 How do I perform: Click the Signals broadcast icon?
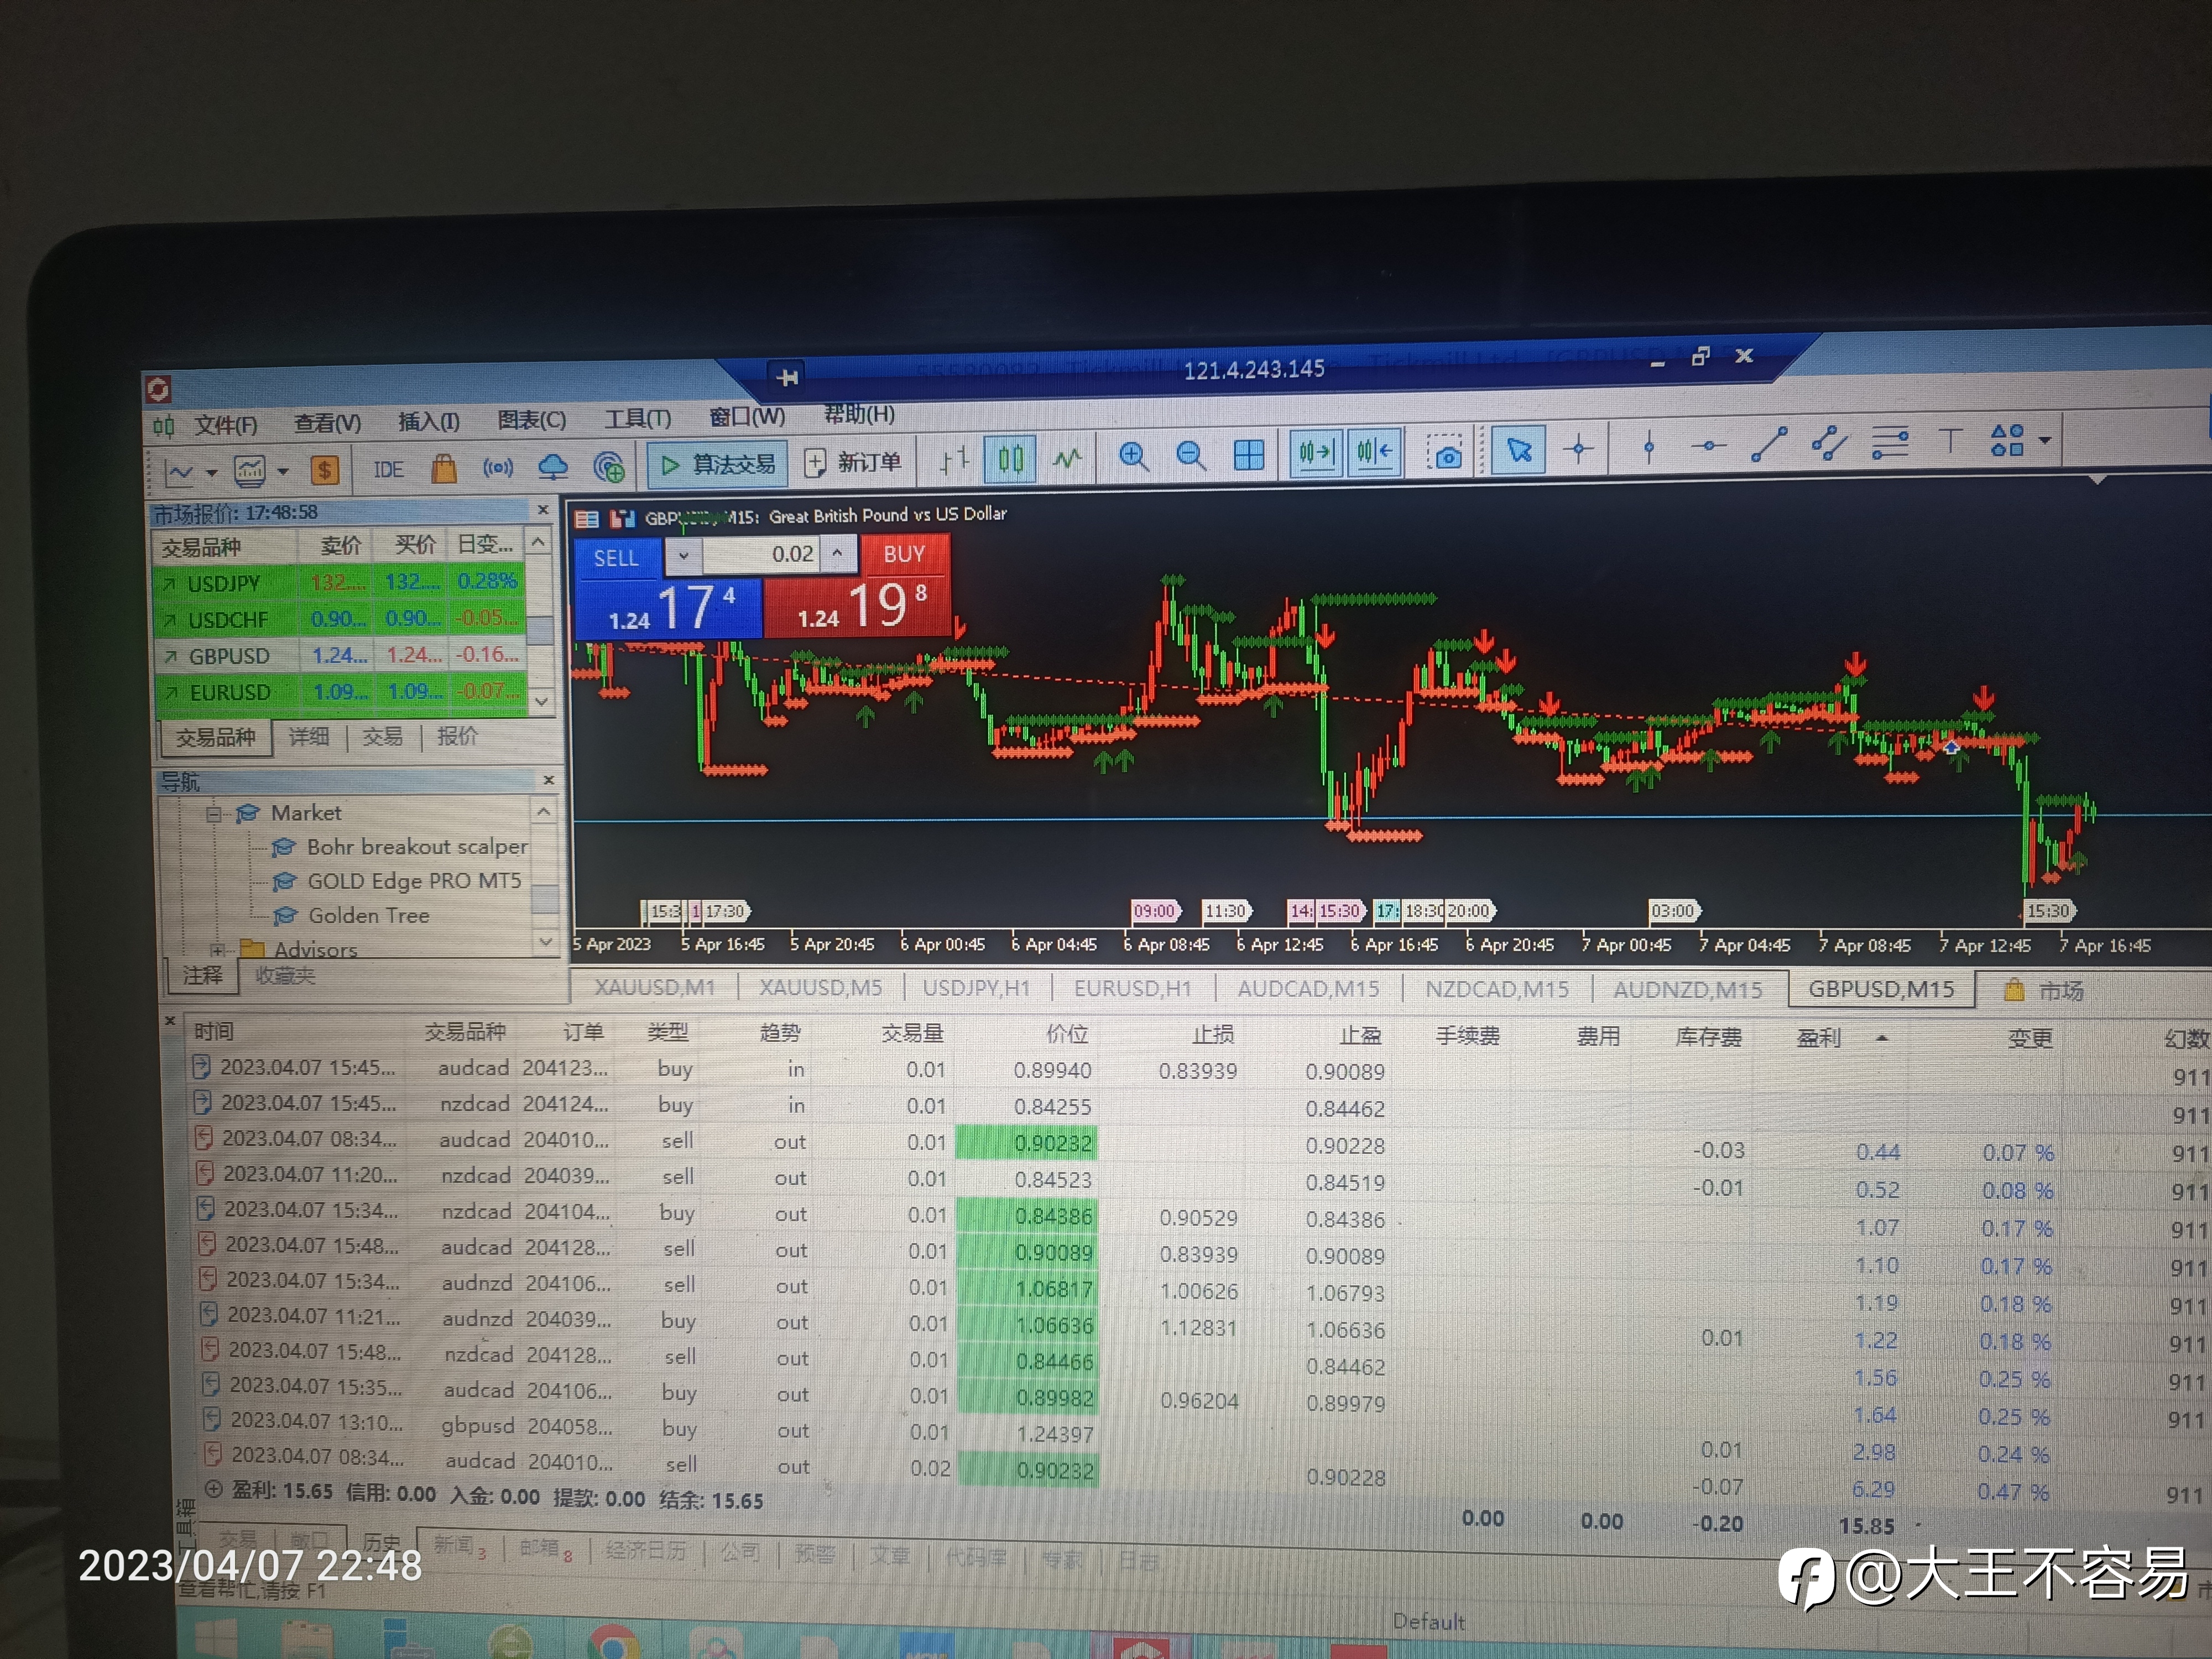tap(498, 467)
